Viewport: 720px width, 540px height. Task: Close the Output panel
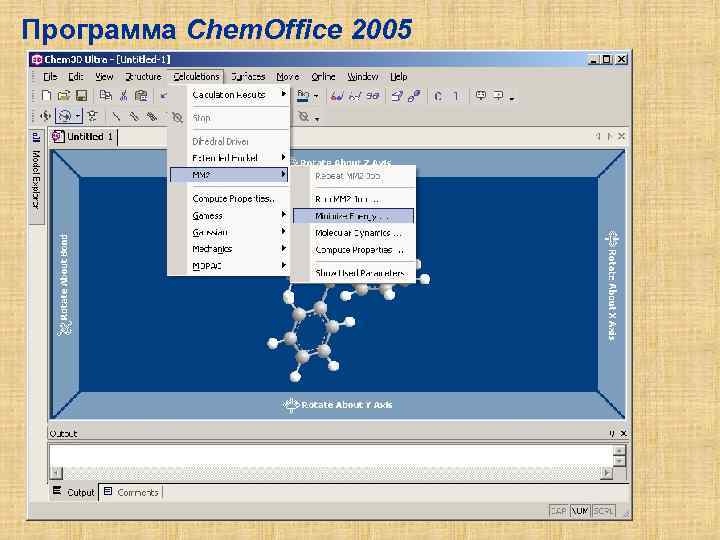[x=623, y=433]
